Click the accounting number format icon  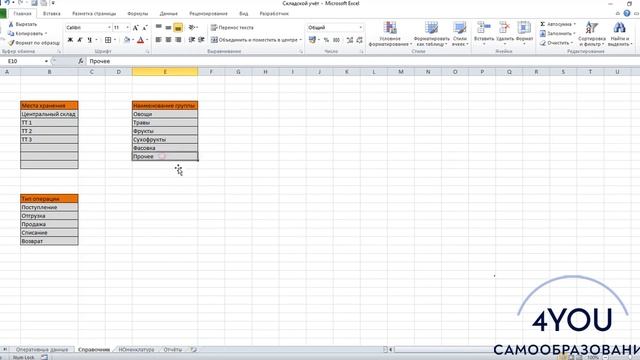point(312,40)
